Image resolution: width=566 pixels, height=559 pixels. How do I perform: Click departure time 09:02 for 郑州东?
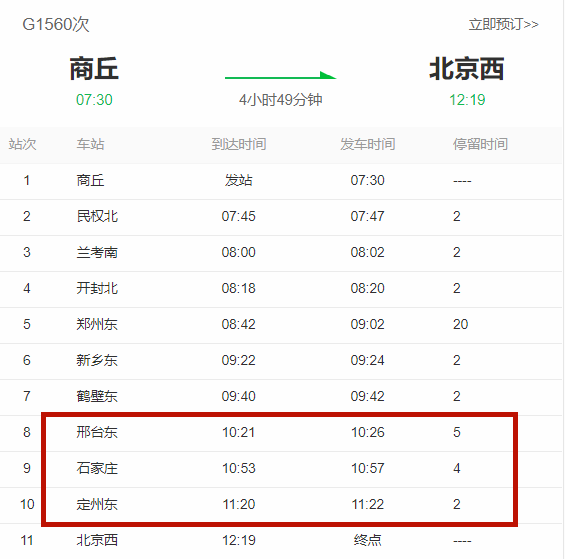coord(367,324)
